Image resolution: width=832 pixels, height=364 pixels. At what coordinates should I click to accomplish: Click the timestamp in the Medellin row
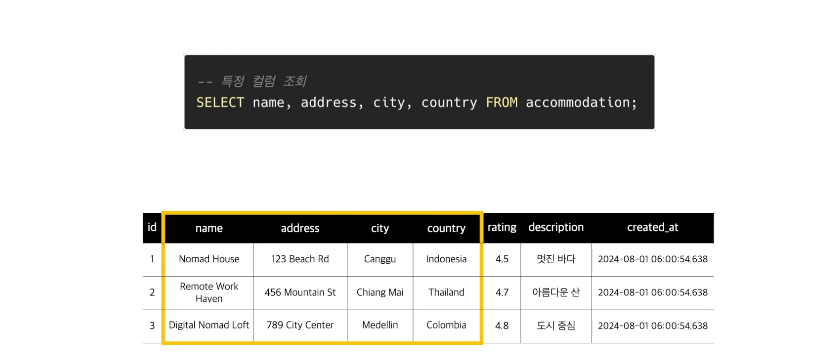pyautogui.click(x=653, y=326)
